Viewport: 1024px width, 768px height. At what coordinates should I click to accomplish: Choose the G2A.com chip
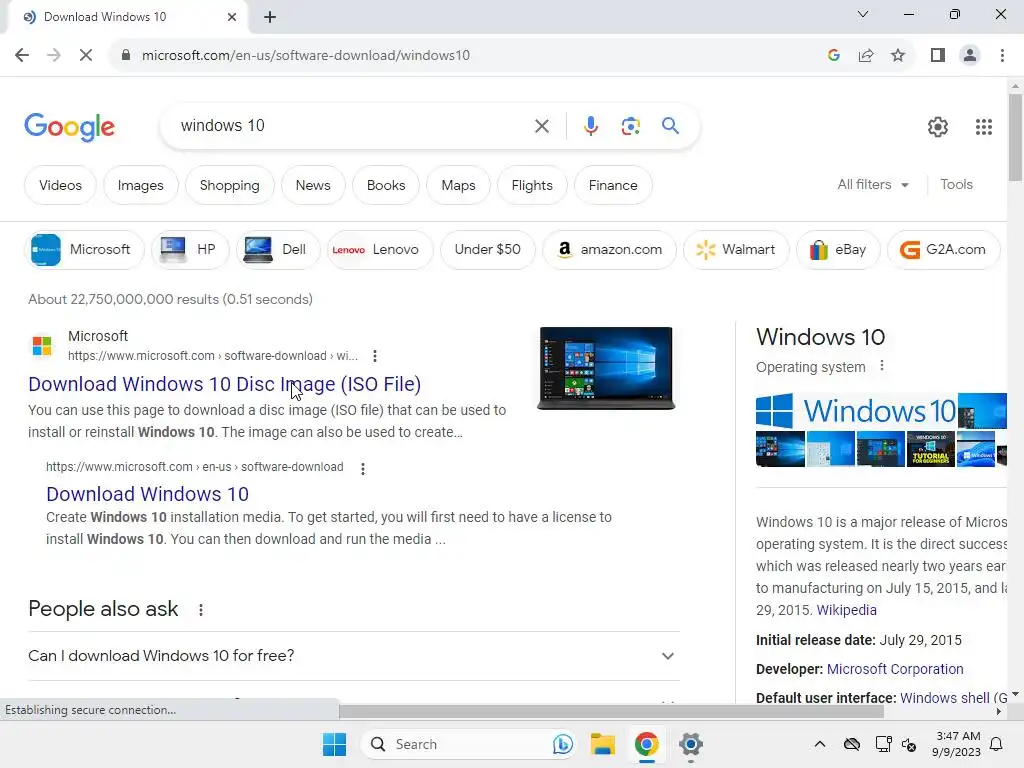click(x=944, y=249)
